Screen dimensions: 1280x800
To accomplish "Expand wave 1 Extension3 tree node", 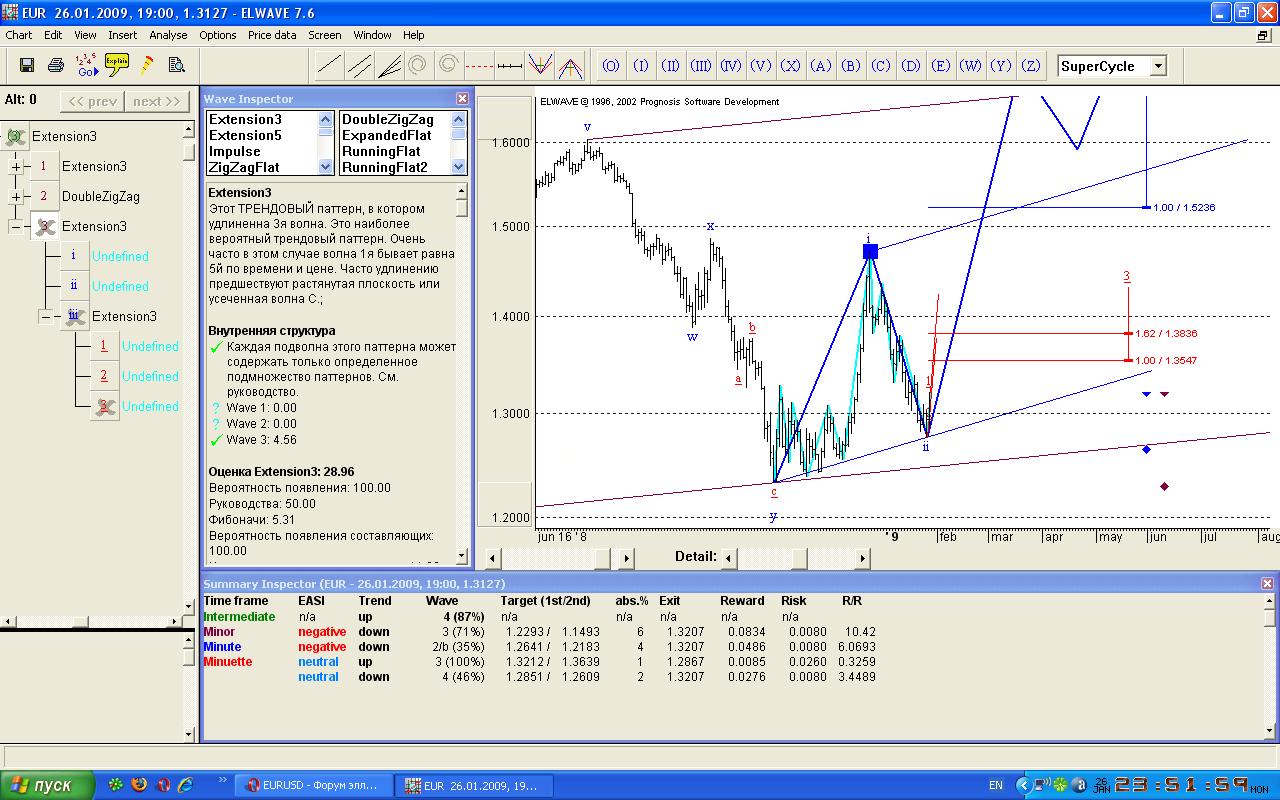I will coord(16,167).
